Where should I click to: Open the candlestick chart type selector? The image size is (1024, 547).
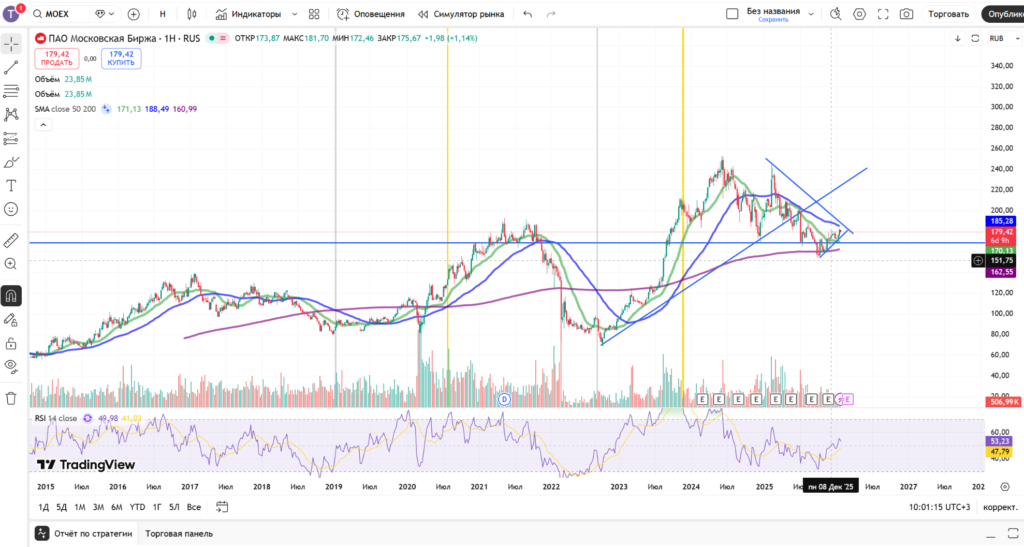pos(192,14)
